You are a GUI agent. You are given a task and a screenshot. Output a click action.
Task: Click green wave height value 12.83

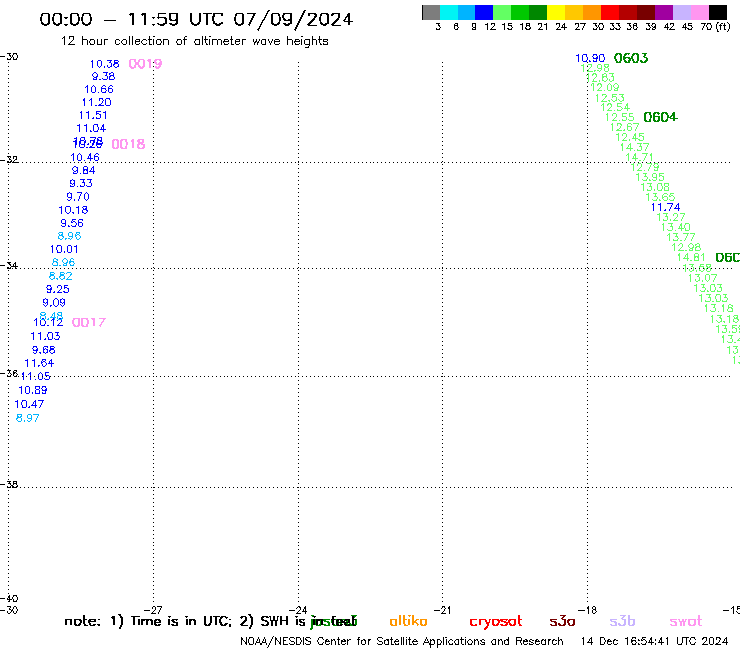pyautogui.click(x=600, y=77)
